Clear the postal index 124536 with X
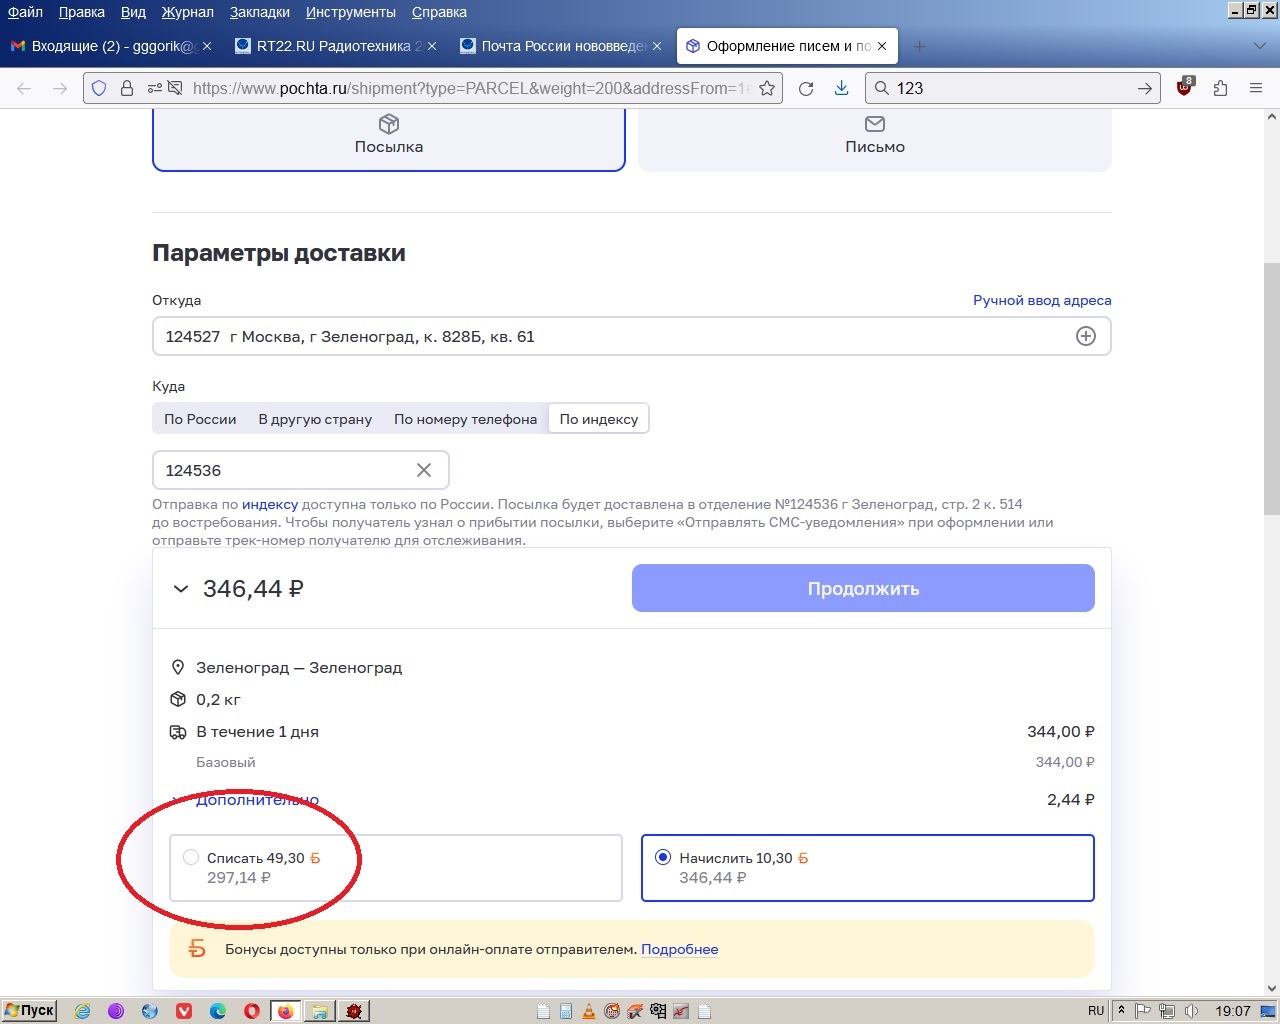This screenshot has height=1024, width=1280. [x=424, y=470]
